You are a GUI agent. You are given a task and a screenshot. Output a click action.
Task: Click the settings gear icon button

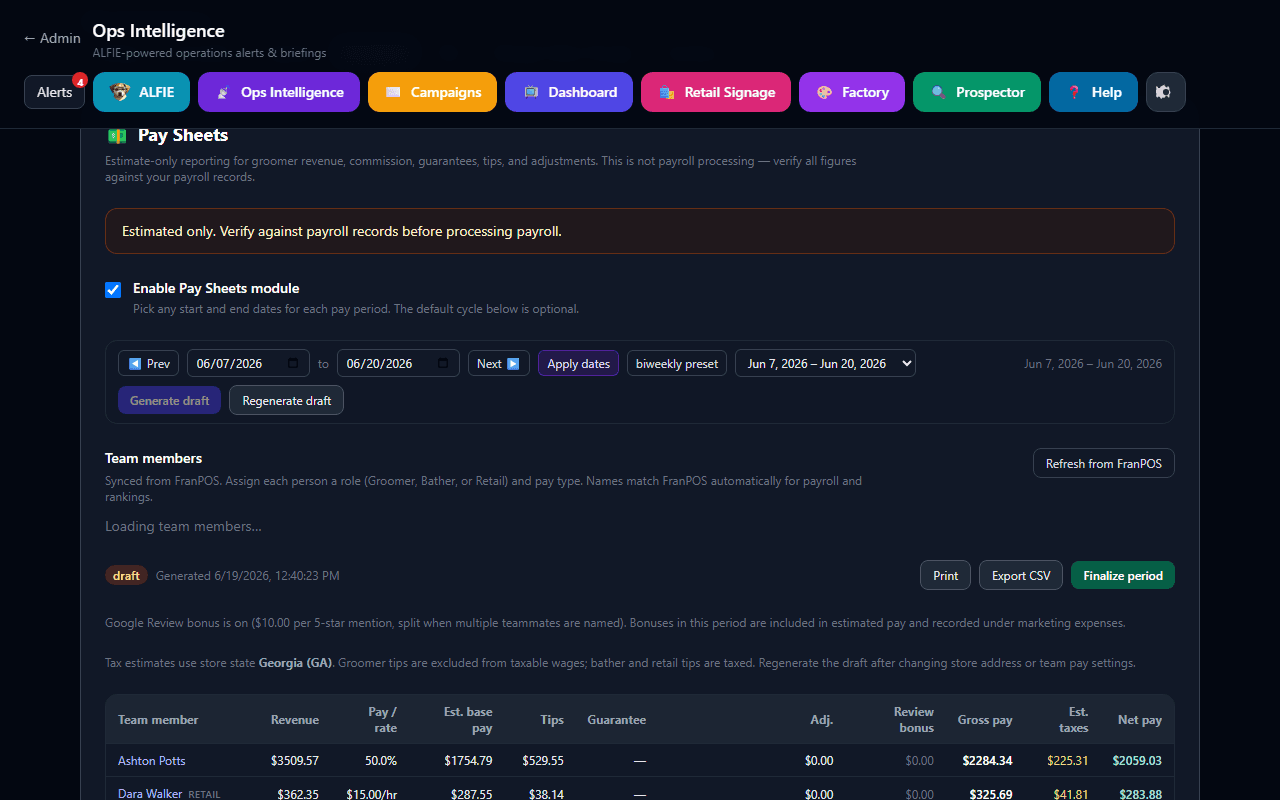pos(1166,92)
